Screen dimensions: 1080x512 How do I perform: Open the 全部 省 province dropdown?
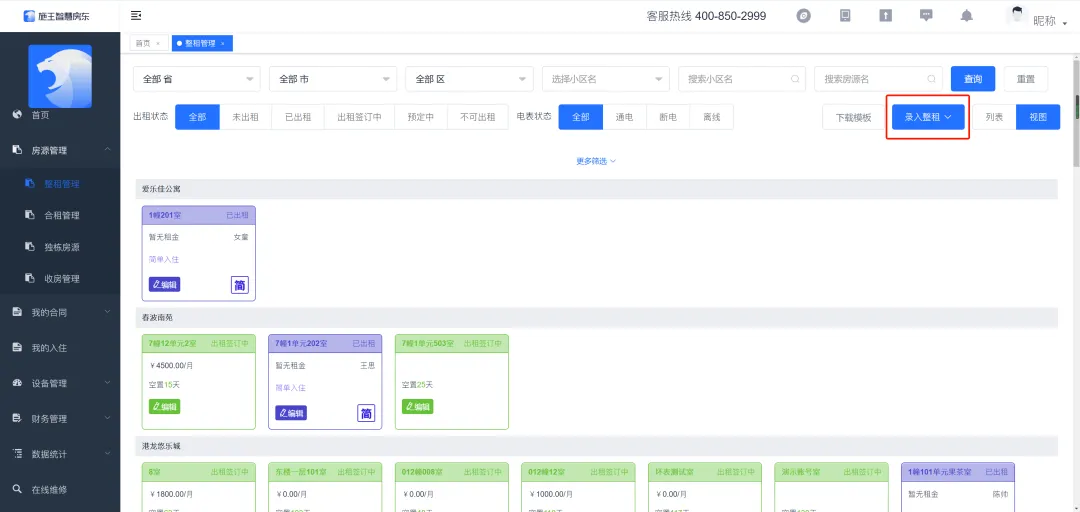(196, 79)
